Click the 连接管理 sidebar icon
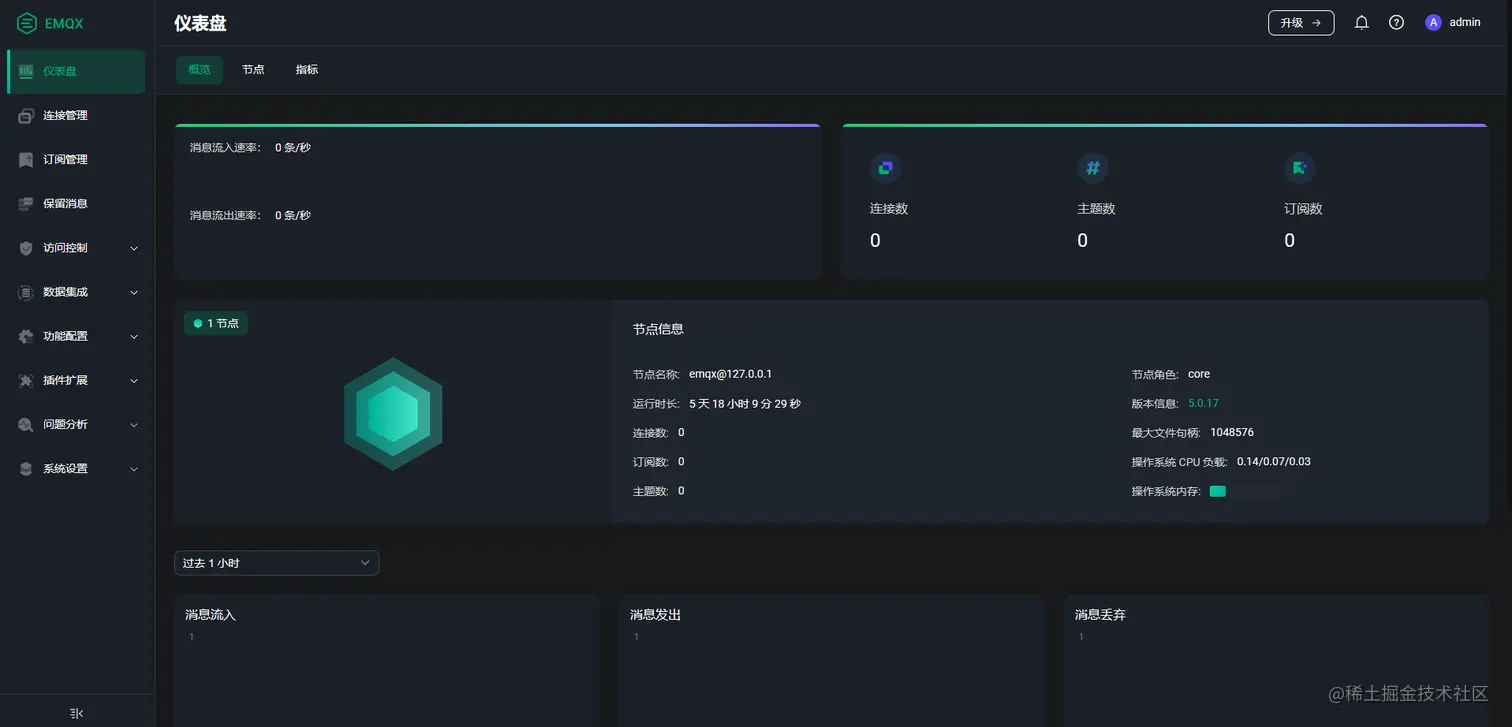This screenshot has height=727, width=1512. click(26, 116)
